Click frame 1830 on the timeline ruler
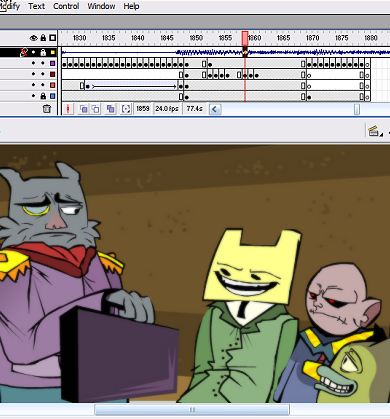The image size is (390, 419). pyautogui.click(x=79, y=38)
